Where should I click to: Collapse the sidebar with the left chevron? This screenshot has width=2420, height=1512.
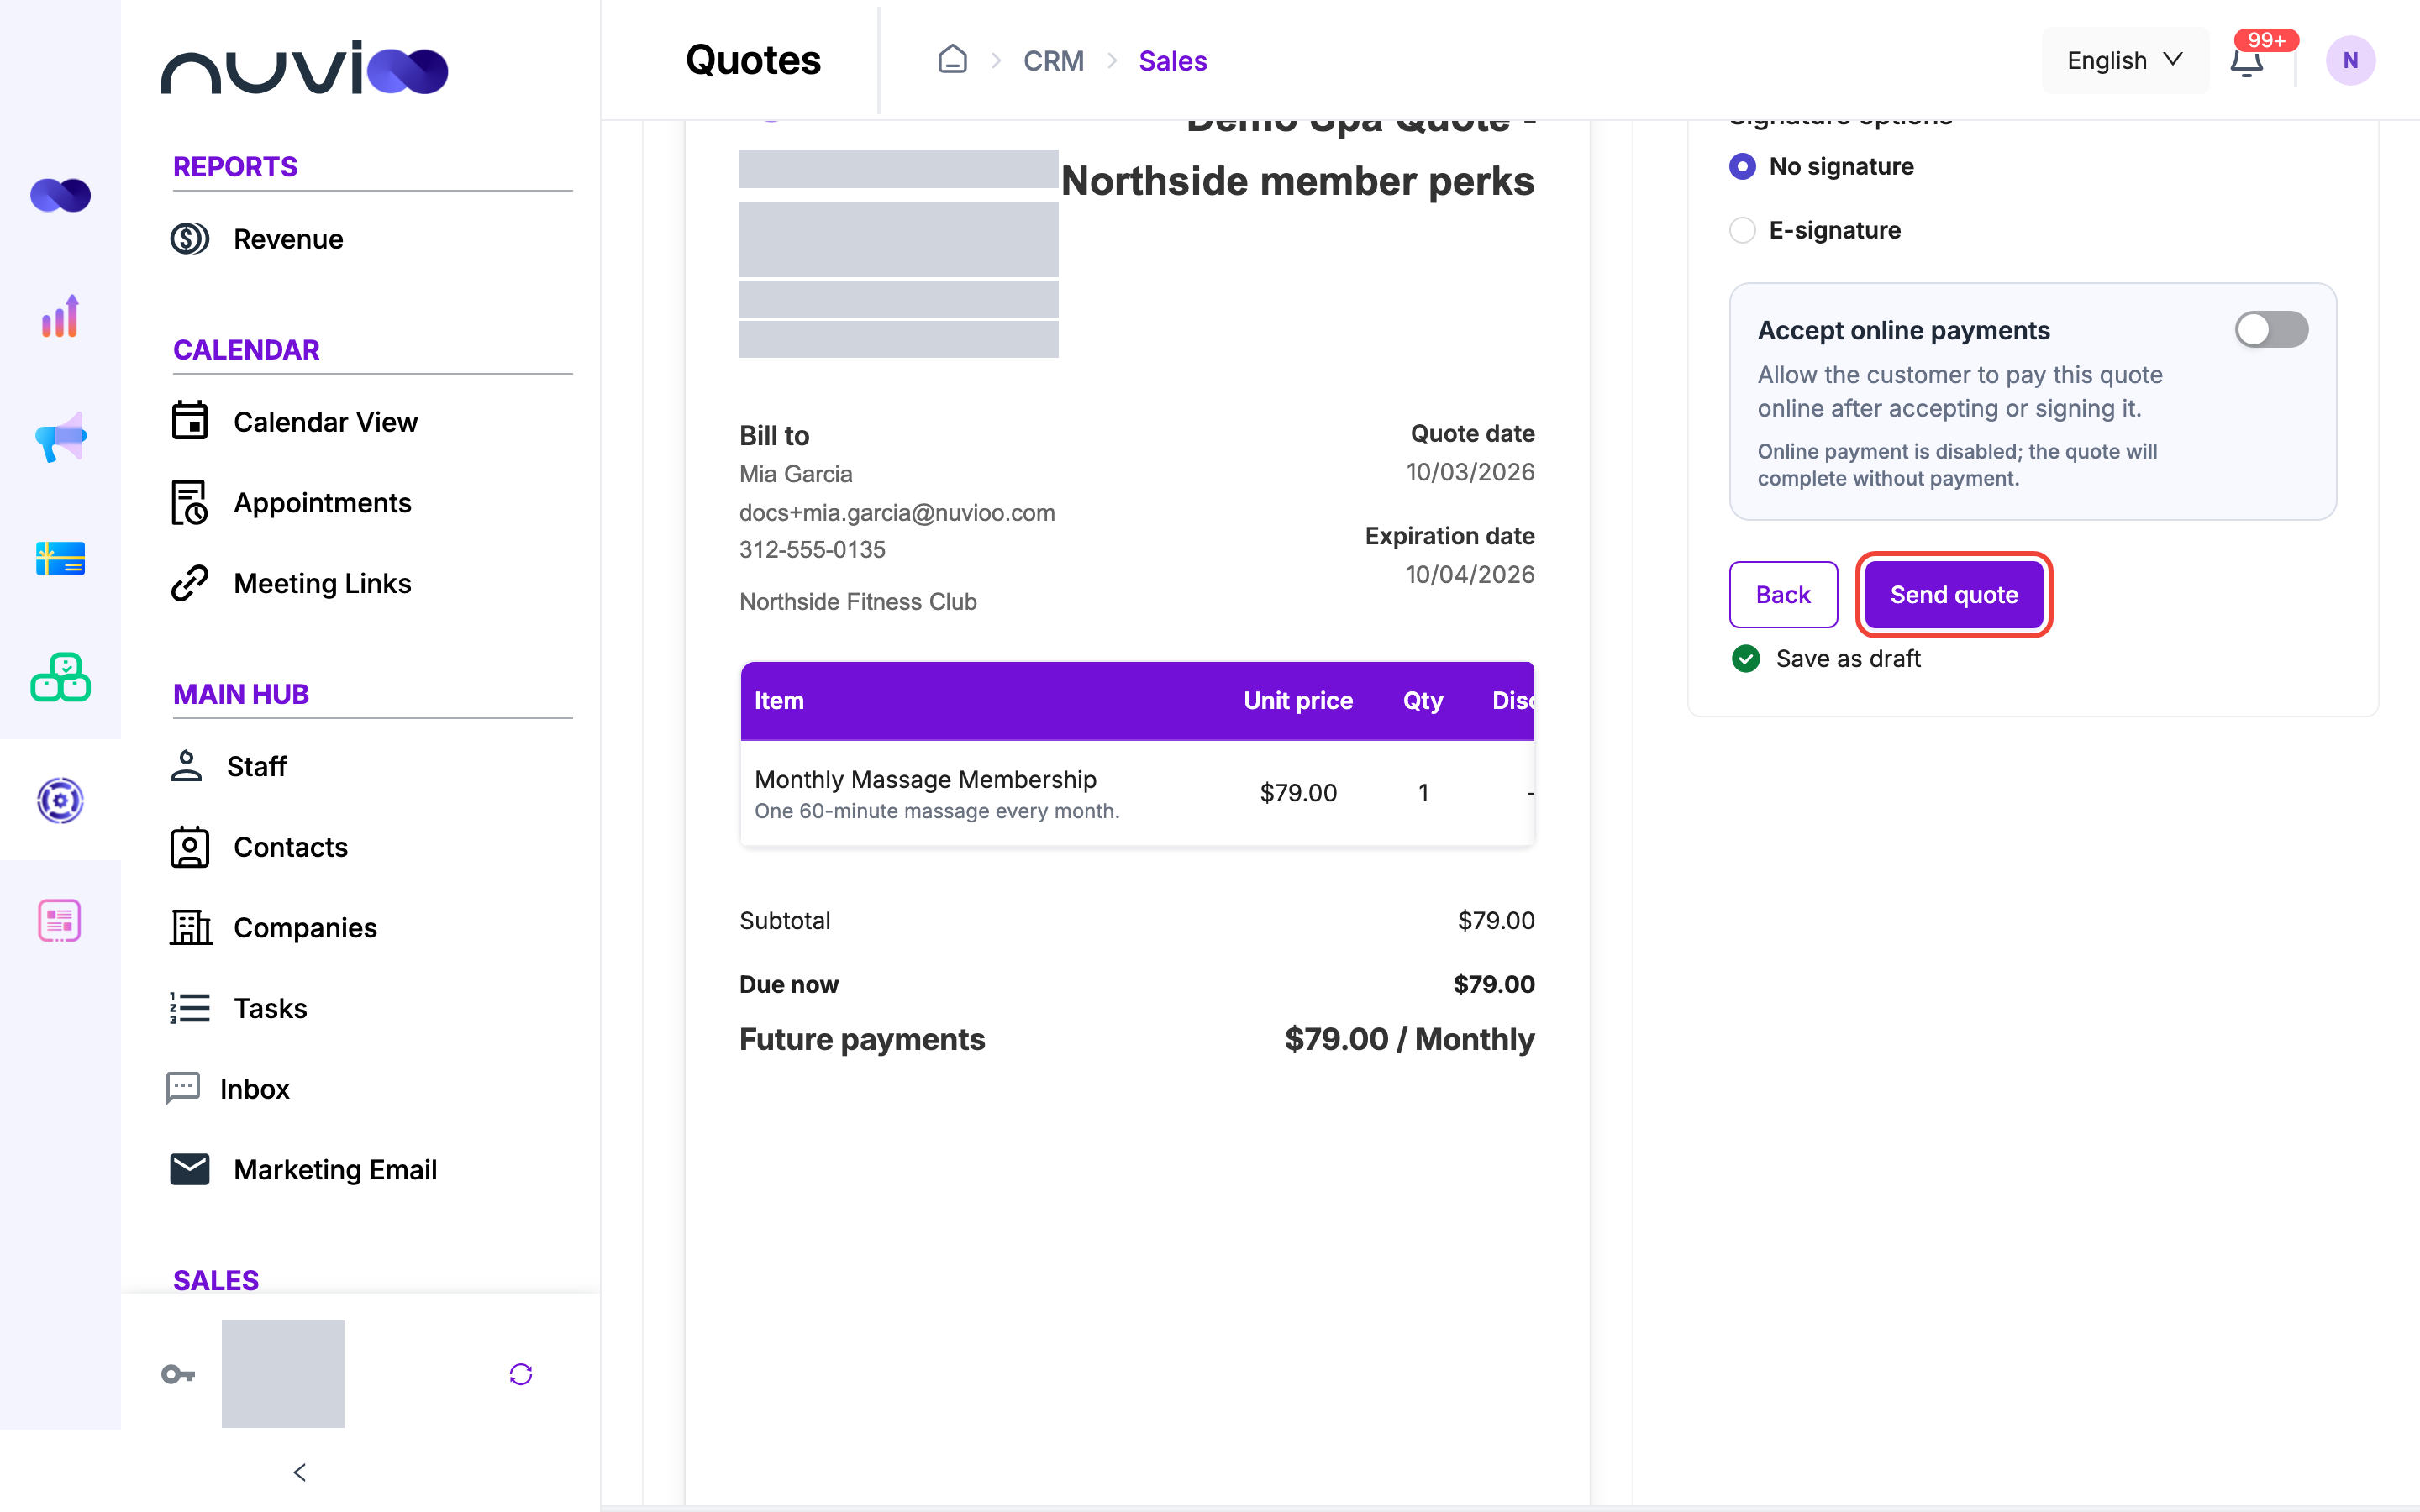299,1472
